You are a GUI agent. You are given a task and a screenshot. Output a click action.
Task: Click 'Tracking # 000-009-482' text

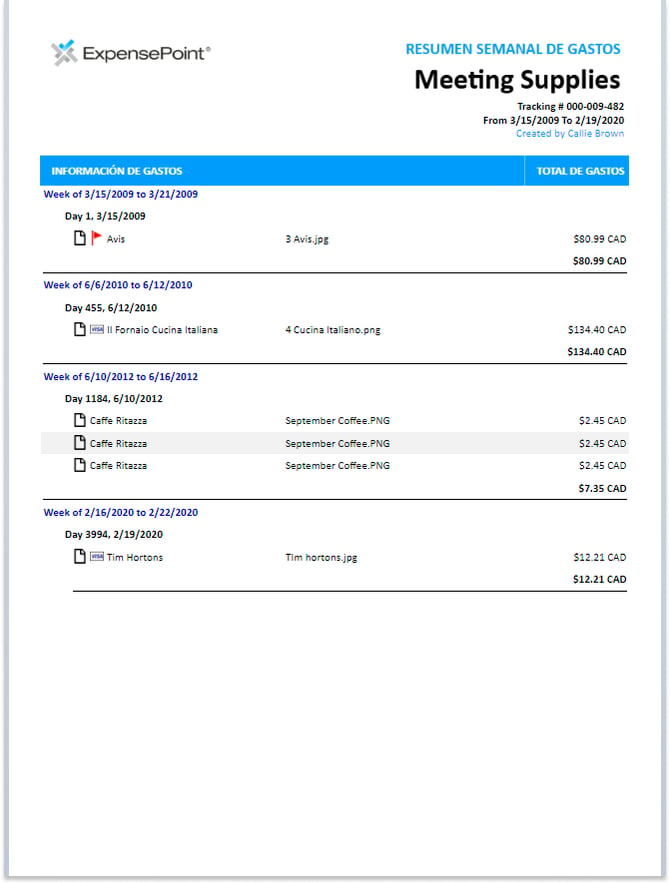click(570, 106)
